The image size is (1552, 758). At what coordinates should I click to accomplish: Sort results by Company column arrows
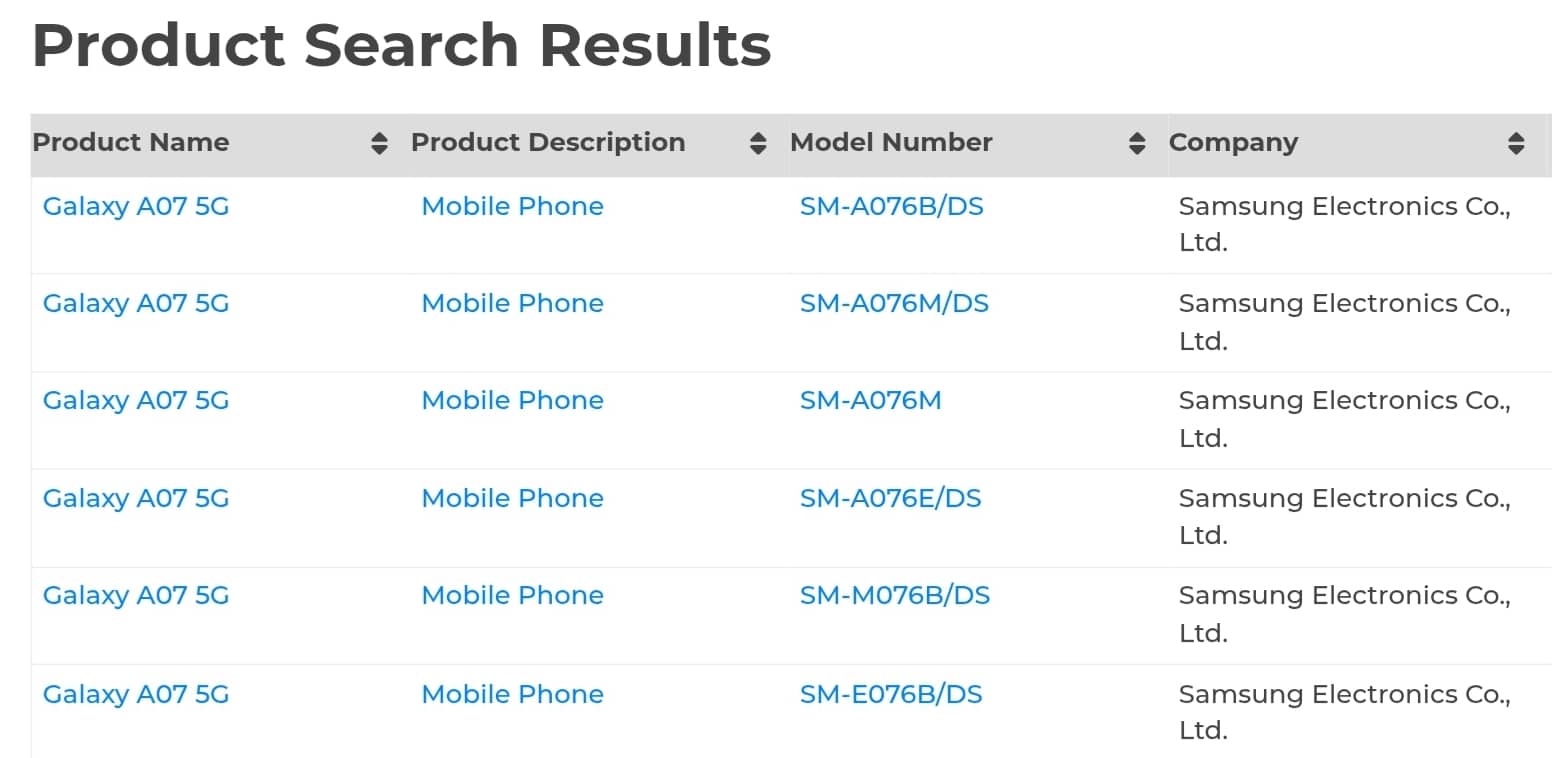tap(1516, 143)
